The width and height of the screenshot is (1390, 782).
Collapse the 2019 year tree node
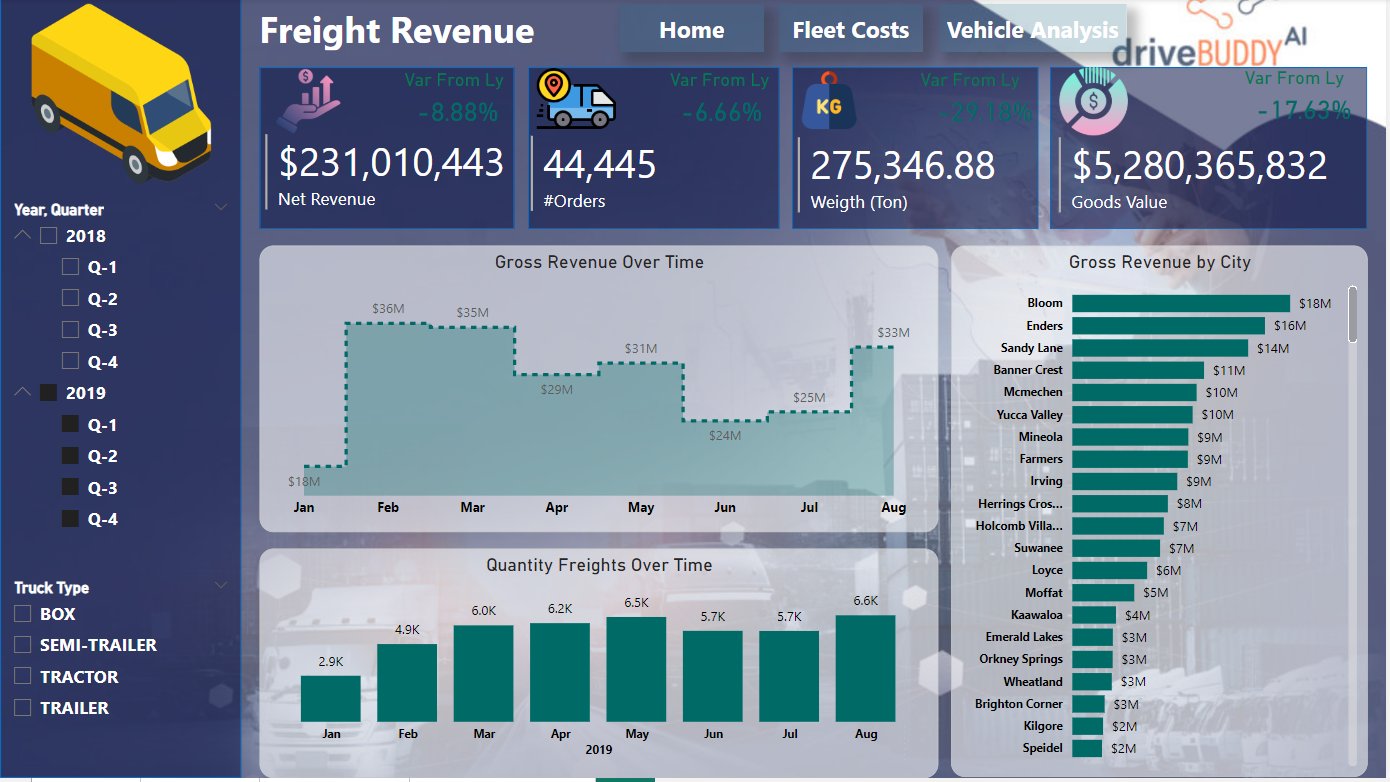23,393
